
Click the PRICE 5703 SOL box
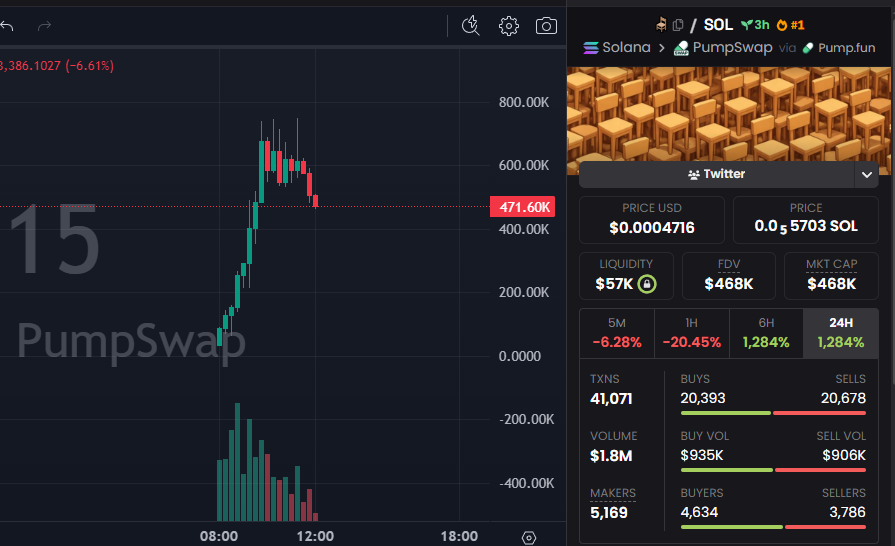[x=806, y=220]
